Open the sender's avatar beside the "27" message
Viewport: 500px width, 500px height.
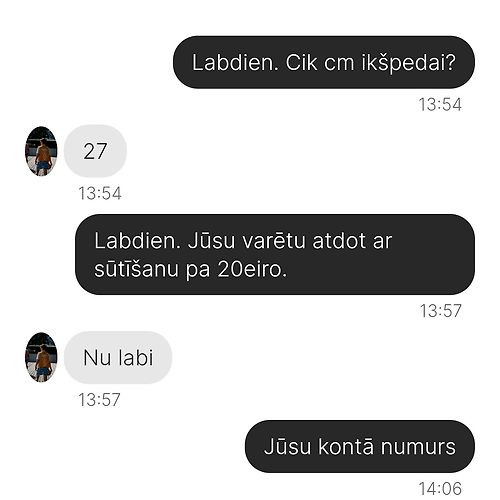coord(41,151)
